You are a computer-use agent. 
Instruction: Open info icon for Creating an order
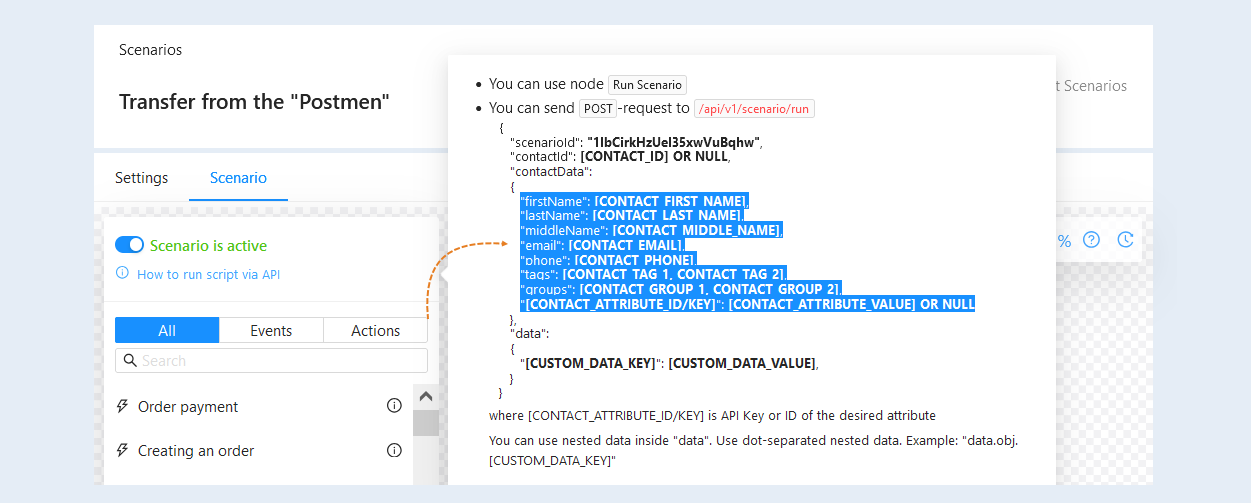[x=394, y=450]
